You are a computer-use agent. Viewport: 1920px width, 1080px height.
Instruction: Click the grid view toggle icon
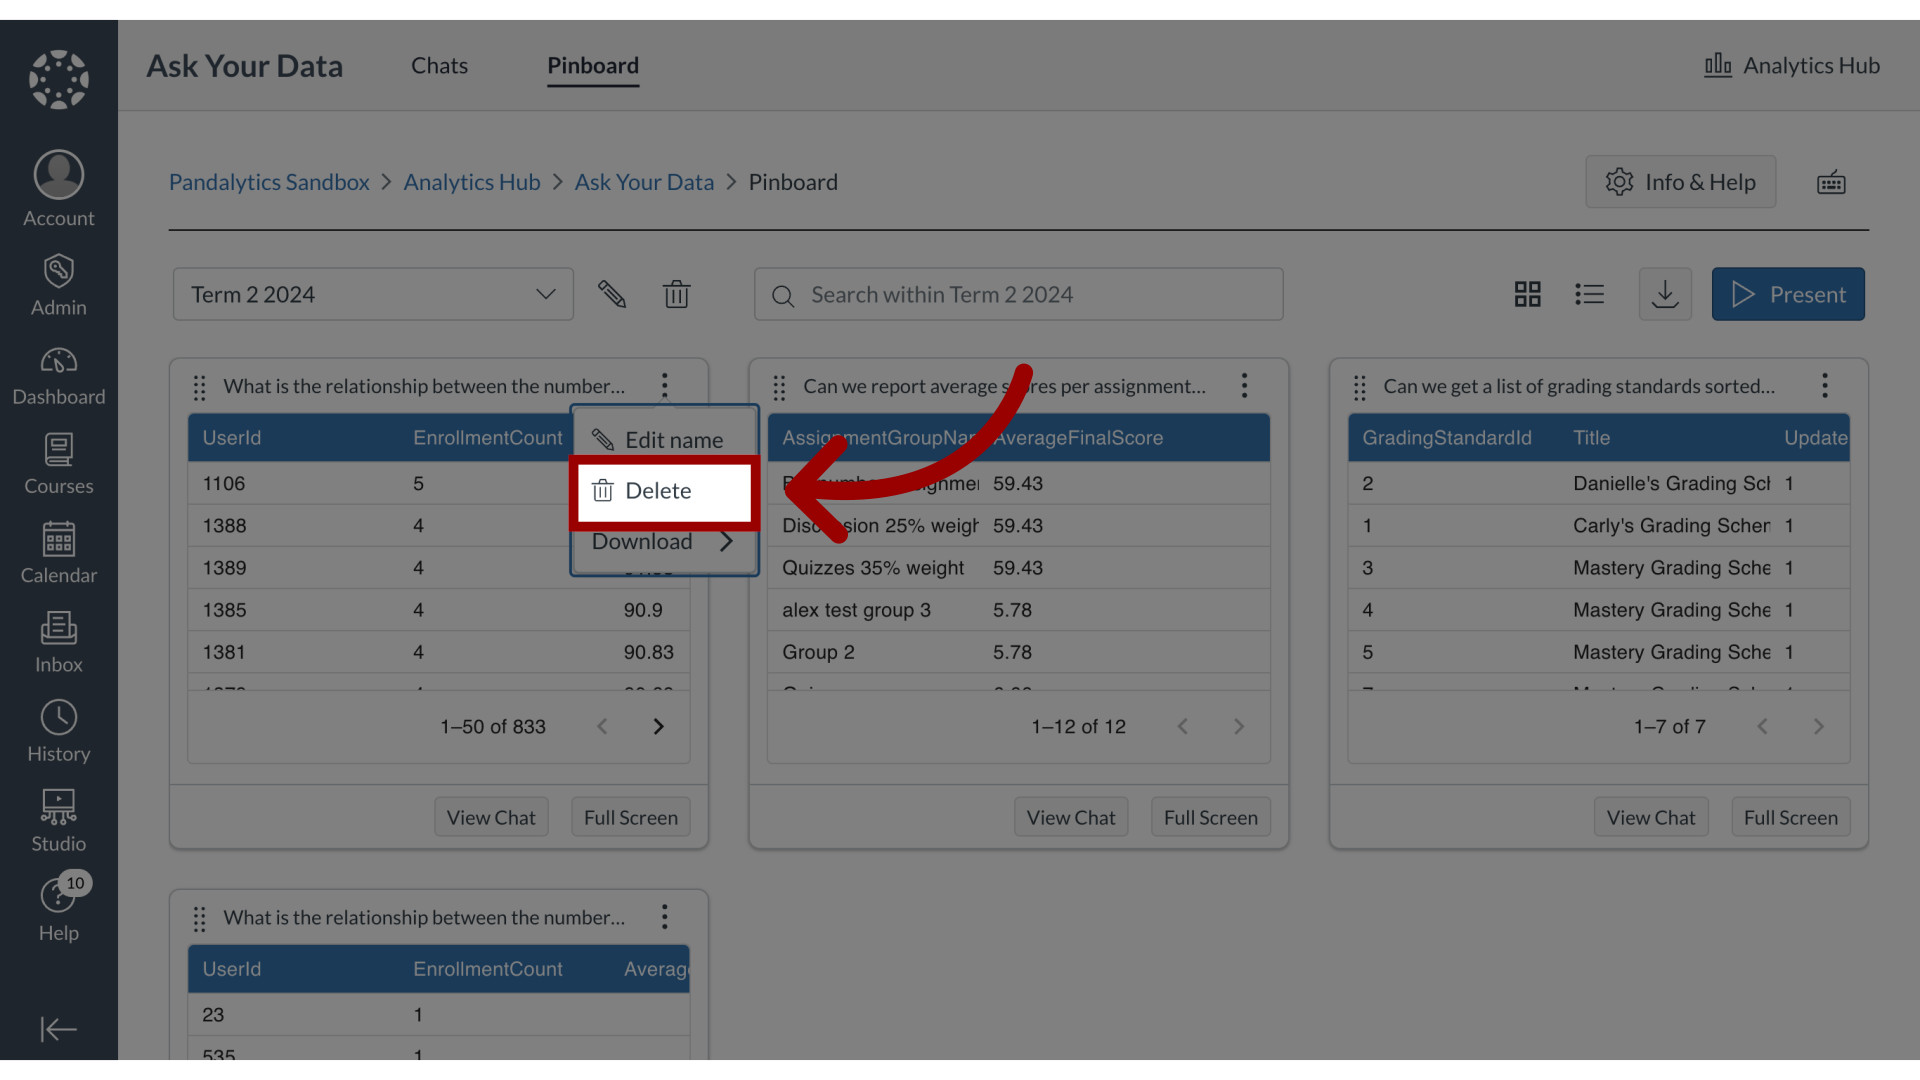[x=1528, y=293]
